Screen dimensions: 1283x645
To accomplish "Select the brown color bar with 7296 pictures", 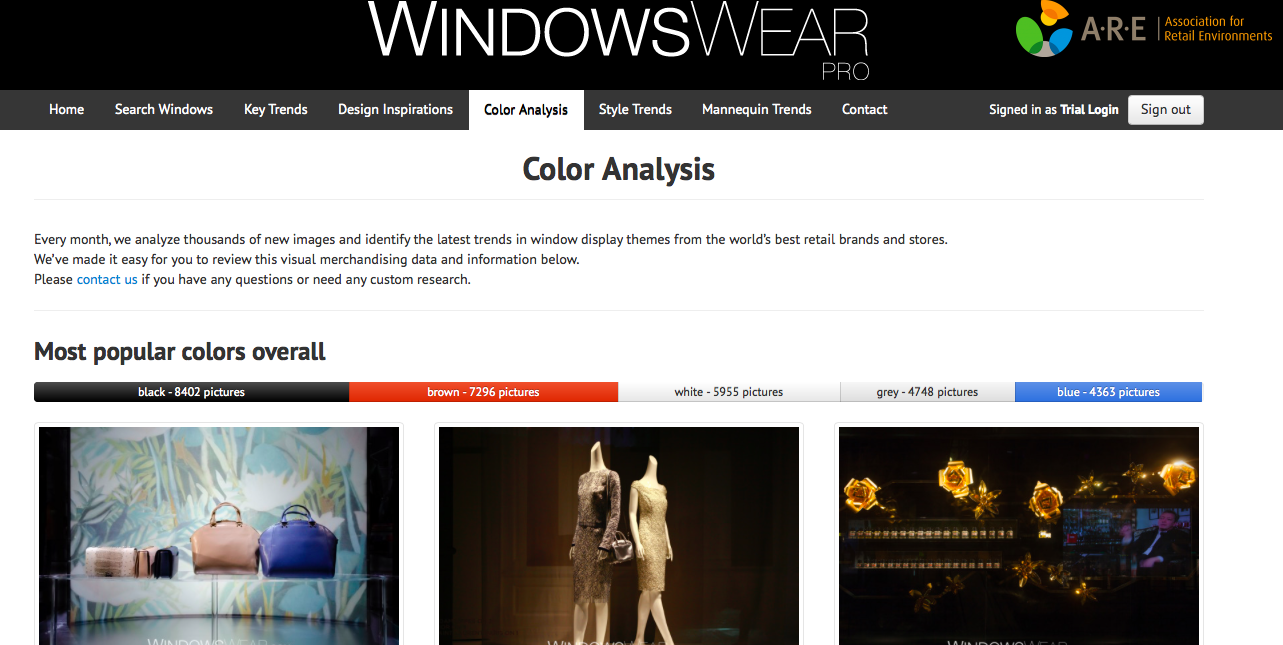I will 483,392.
